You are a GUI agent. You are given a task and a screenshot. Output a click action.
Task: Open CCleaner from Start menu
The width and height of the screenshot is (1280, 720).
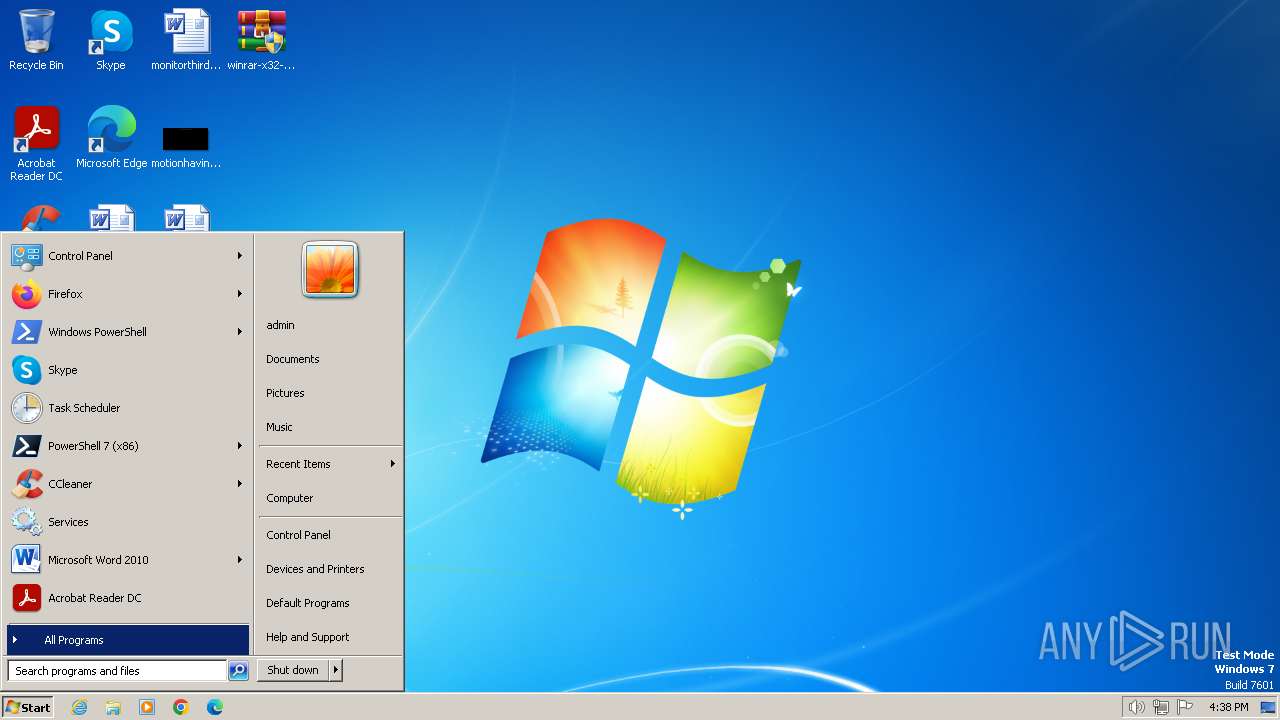[127, 484]
